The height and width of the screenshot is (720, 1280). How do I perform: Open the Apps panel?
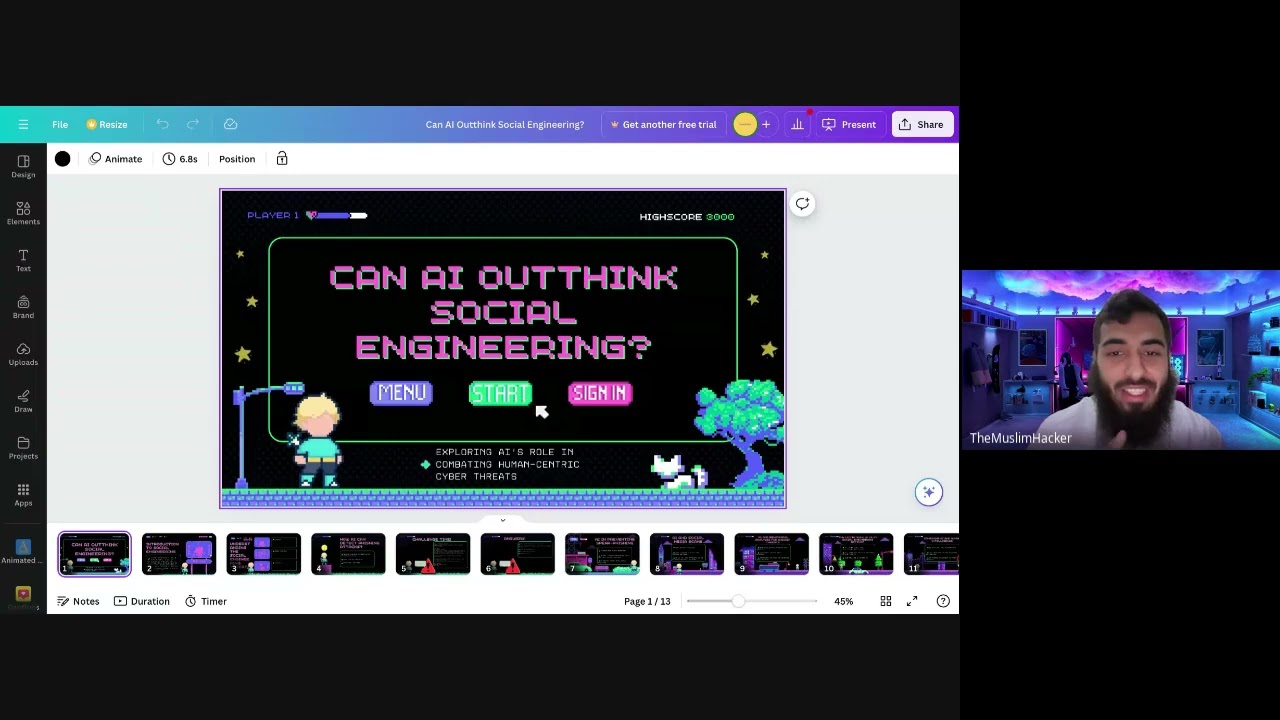23,495
